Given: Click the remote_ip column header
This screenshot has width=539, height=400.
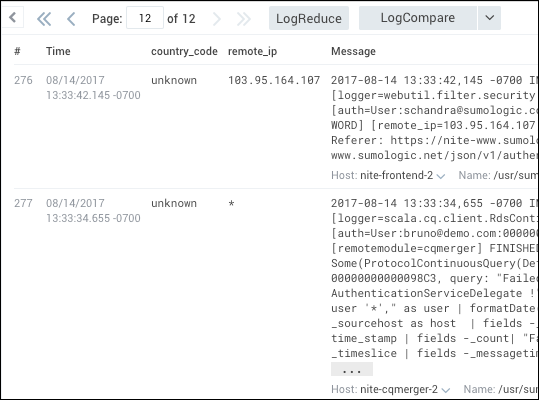Looking at the screenshot, I should click(x=252, y=51).
